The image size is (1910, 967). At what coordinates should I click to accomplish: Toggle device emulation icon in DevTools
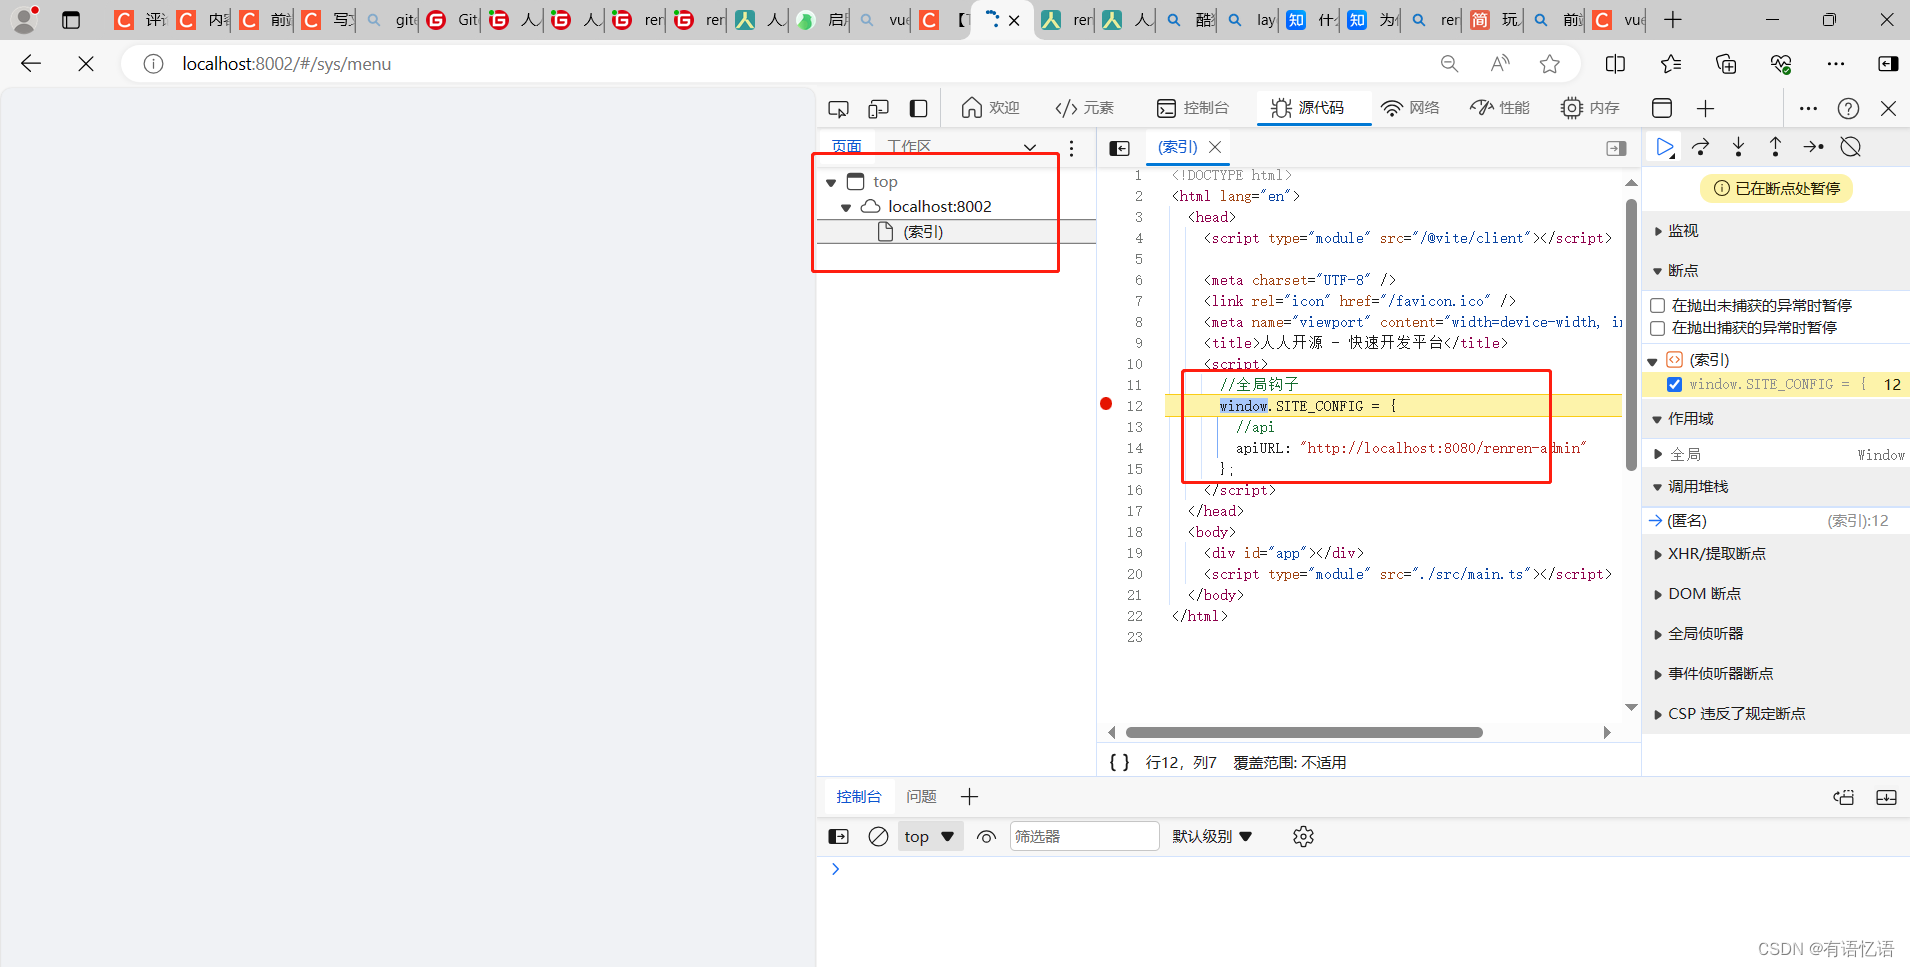878,108
